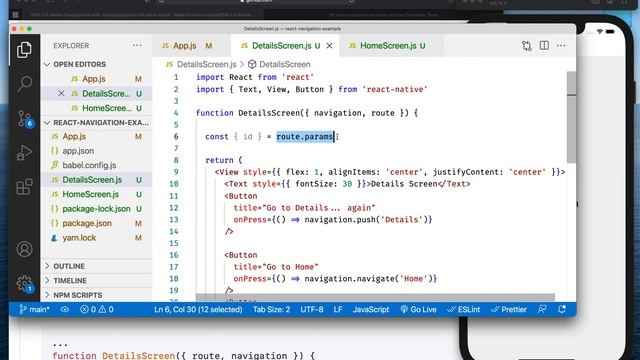
Task: Open package-lock.json in file tree
Action: [x=96, y=209]
